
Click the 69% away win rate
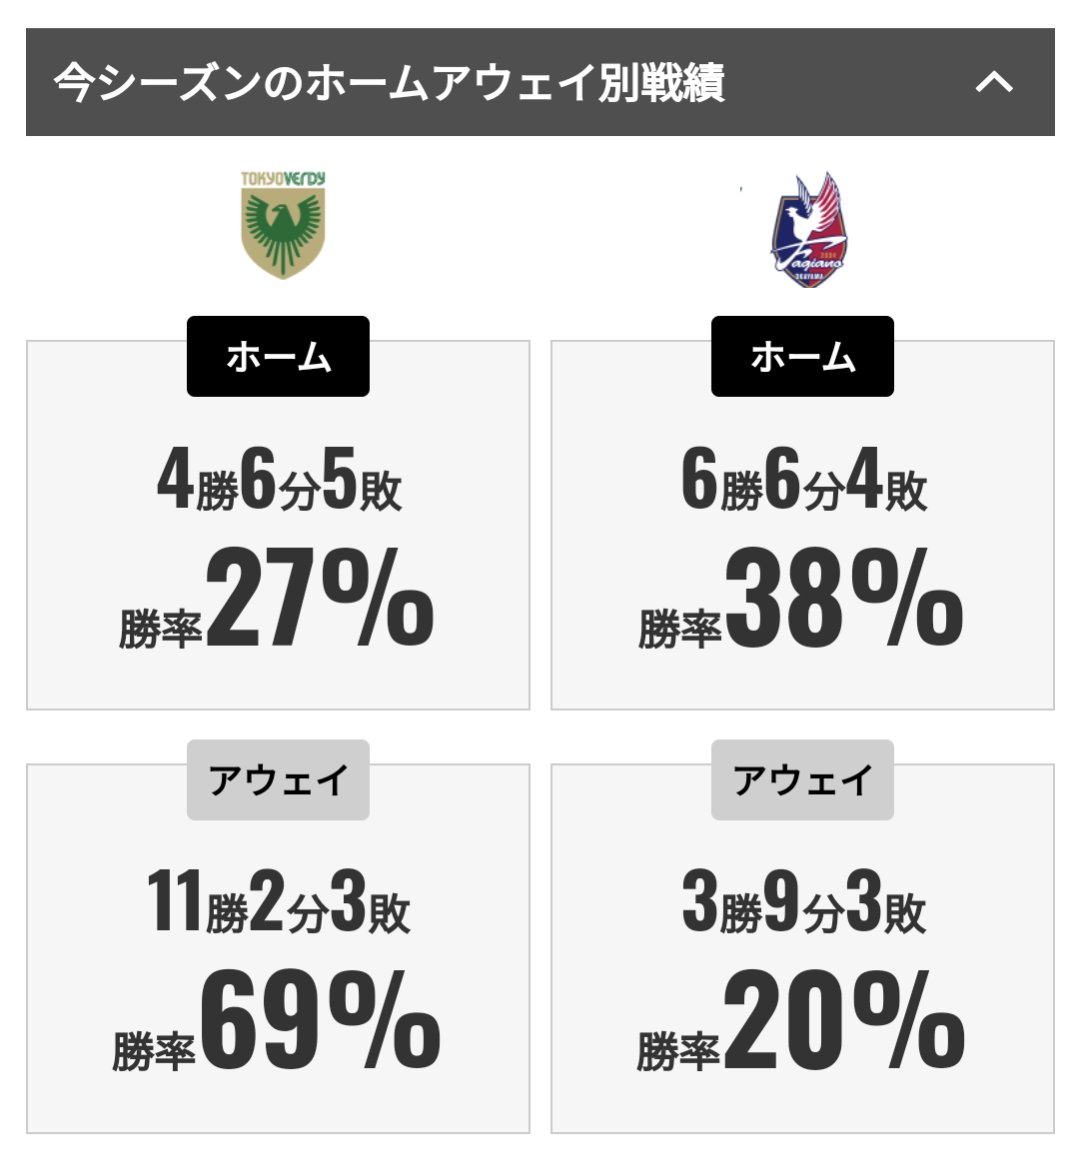point(320,1021)
